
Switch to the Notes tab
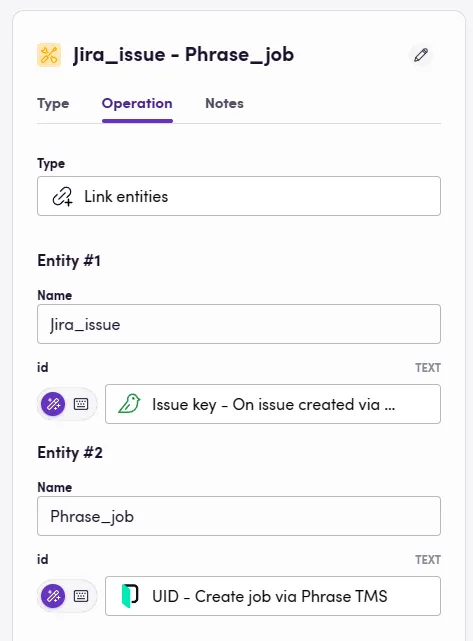coord(224,103)
